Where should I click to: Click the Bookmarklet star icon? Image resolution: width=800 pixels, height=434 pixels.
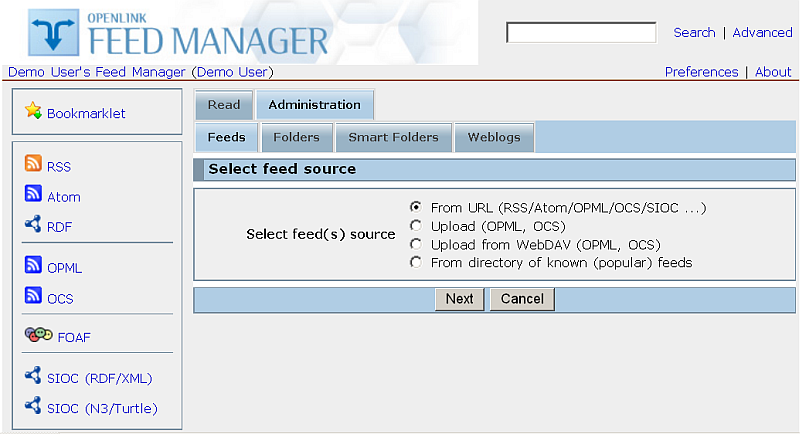click(33, 111)
